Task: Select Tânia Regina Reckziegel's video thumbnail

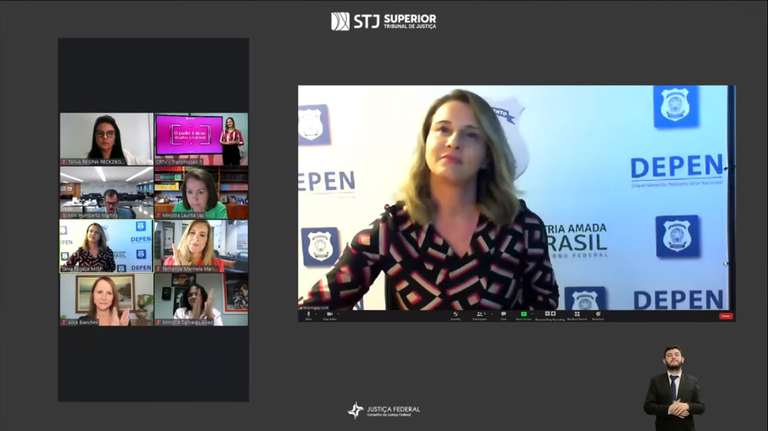Action: pyautogui.click(x=106, y=138)
